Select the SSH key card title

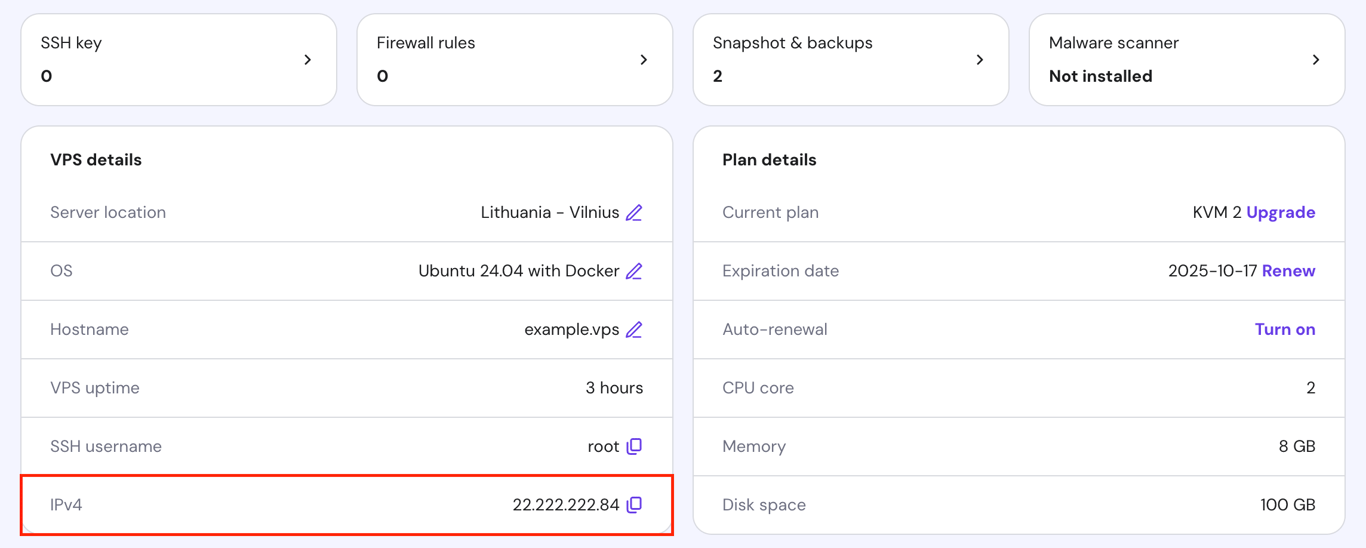click(71, 43)
